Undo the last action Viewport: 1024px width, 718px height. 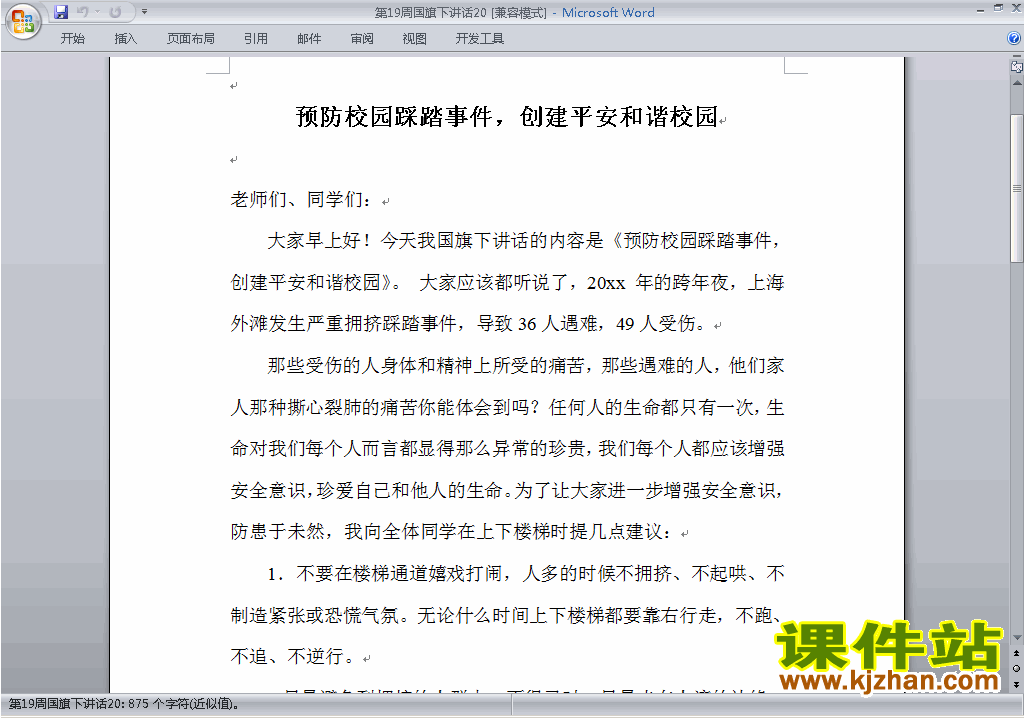pos(82,12)
